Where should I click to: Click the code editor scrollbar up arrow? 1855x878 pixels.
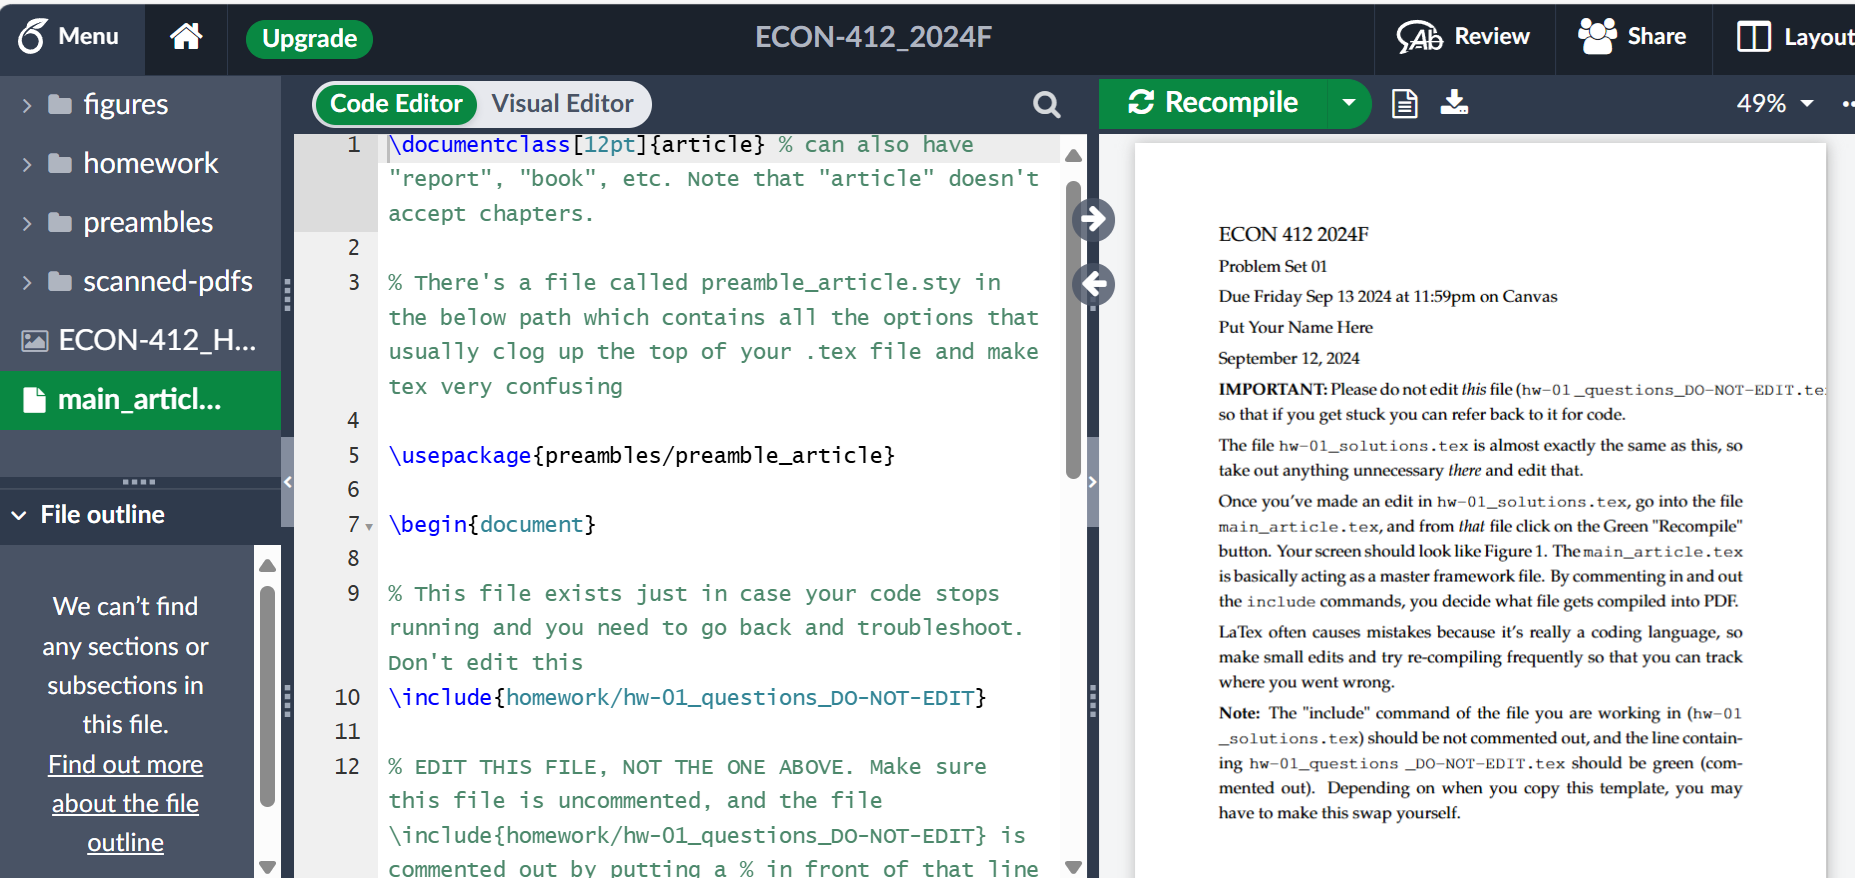click(1074, 155)
